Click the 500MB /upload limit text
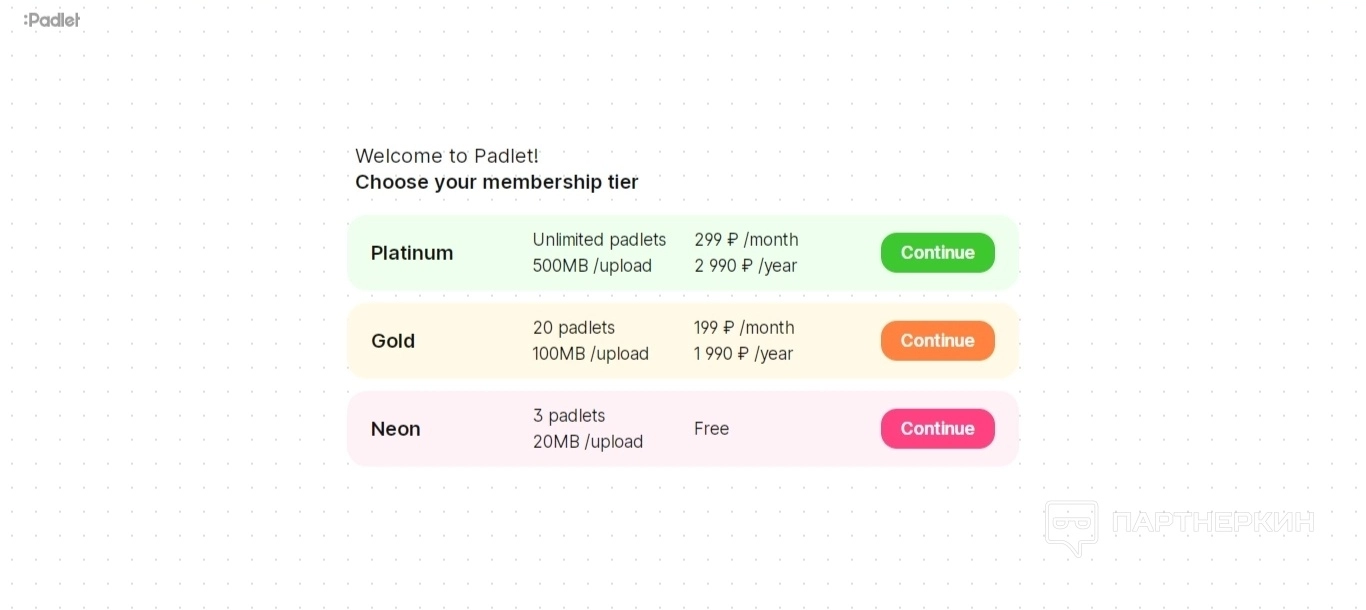The height and width of the screenshot is (610, 1366). [592, 266]
